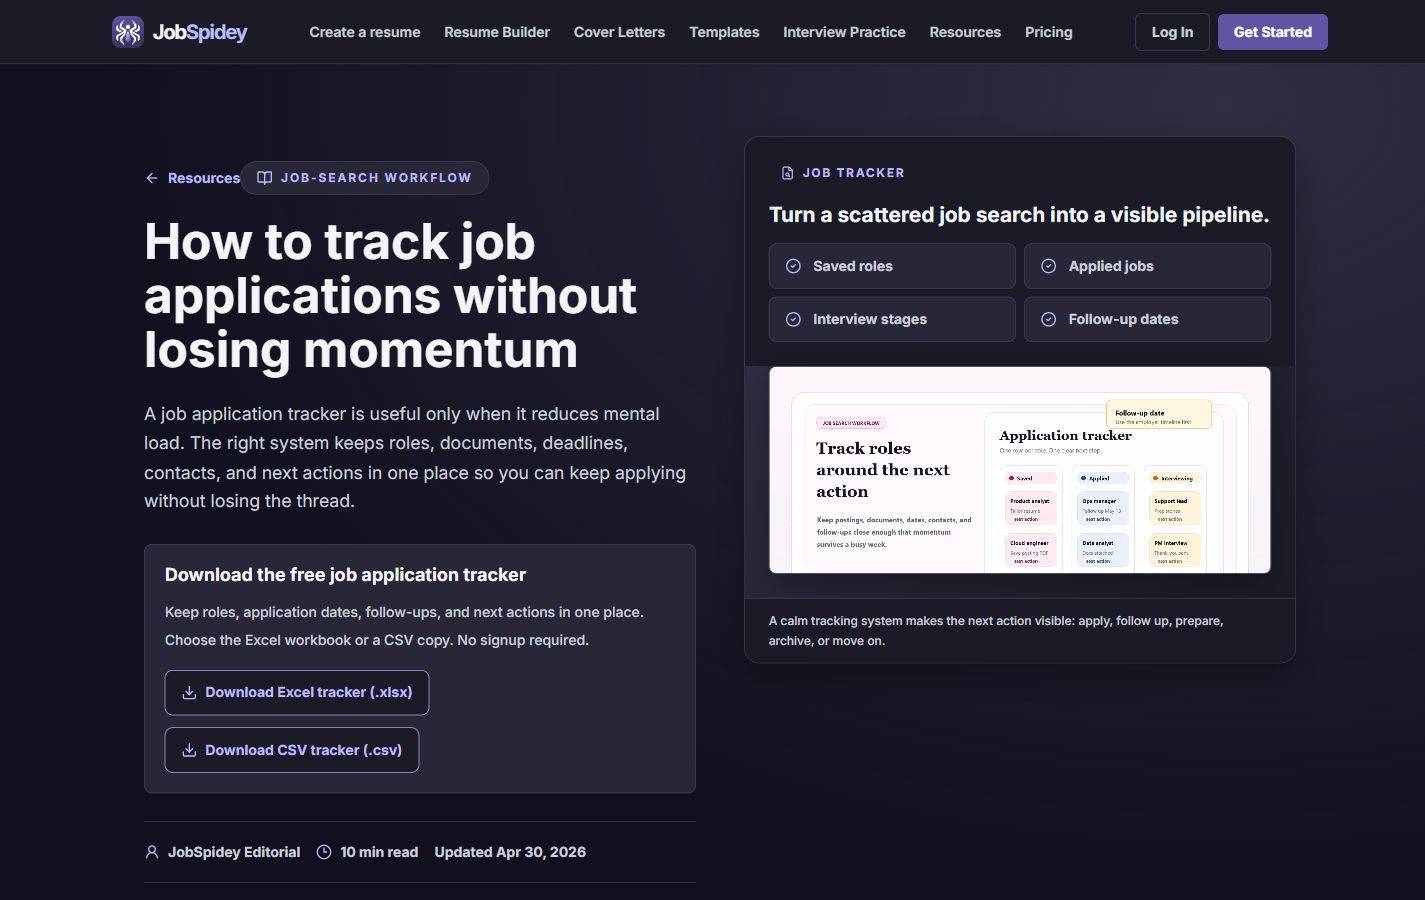Screen dimensions: 1425x900
Task: Click the person icon beside JobSpidey Editorial
Action: pyautogui.click(x=152, y=852)
